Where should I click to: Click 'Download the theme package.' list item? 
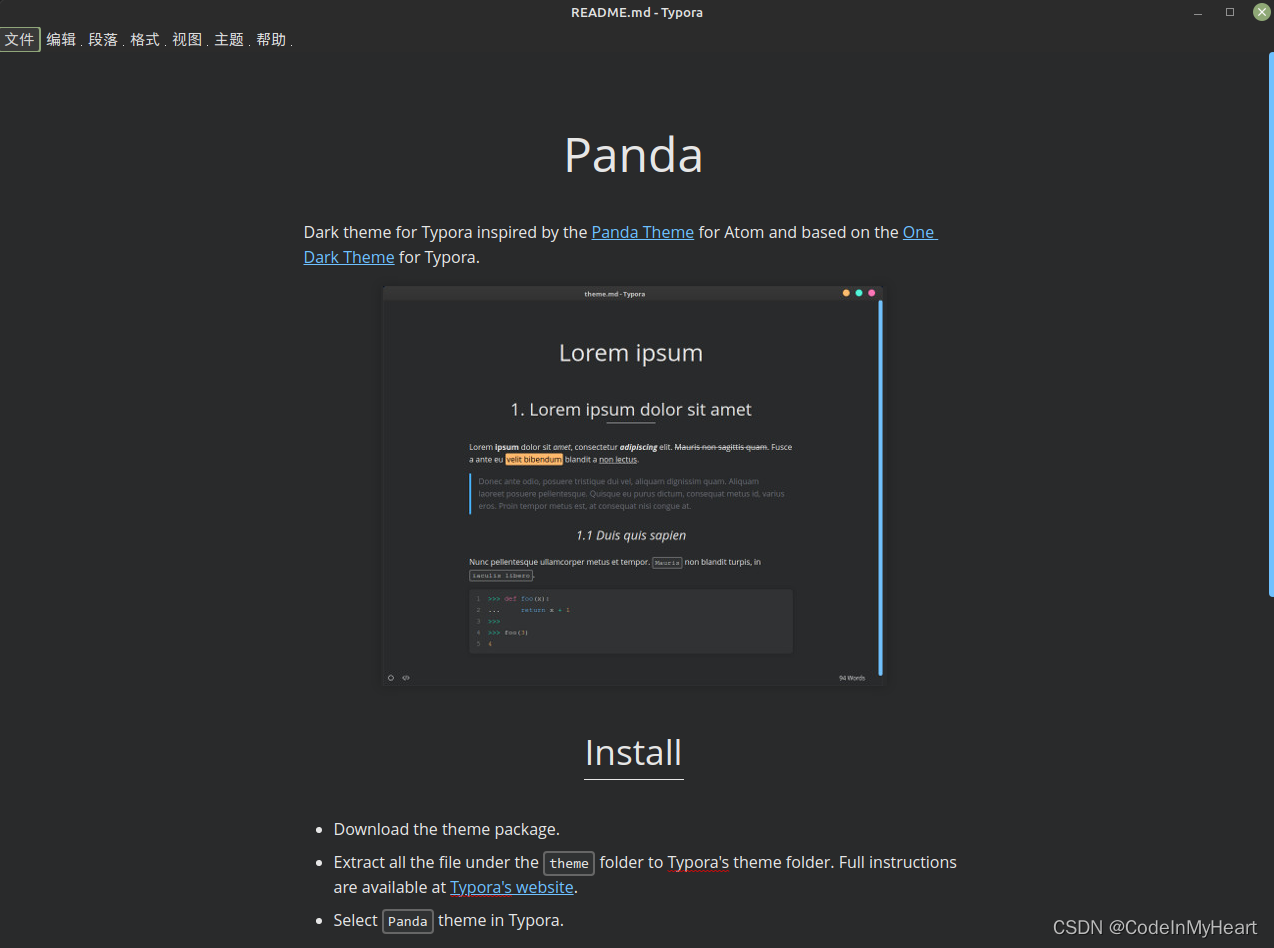point(447,829)
